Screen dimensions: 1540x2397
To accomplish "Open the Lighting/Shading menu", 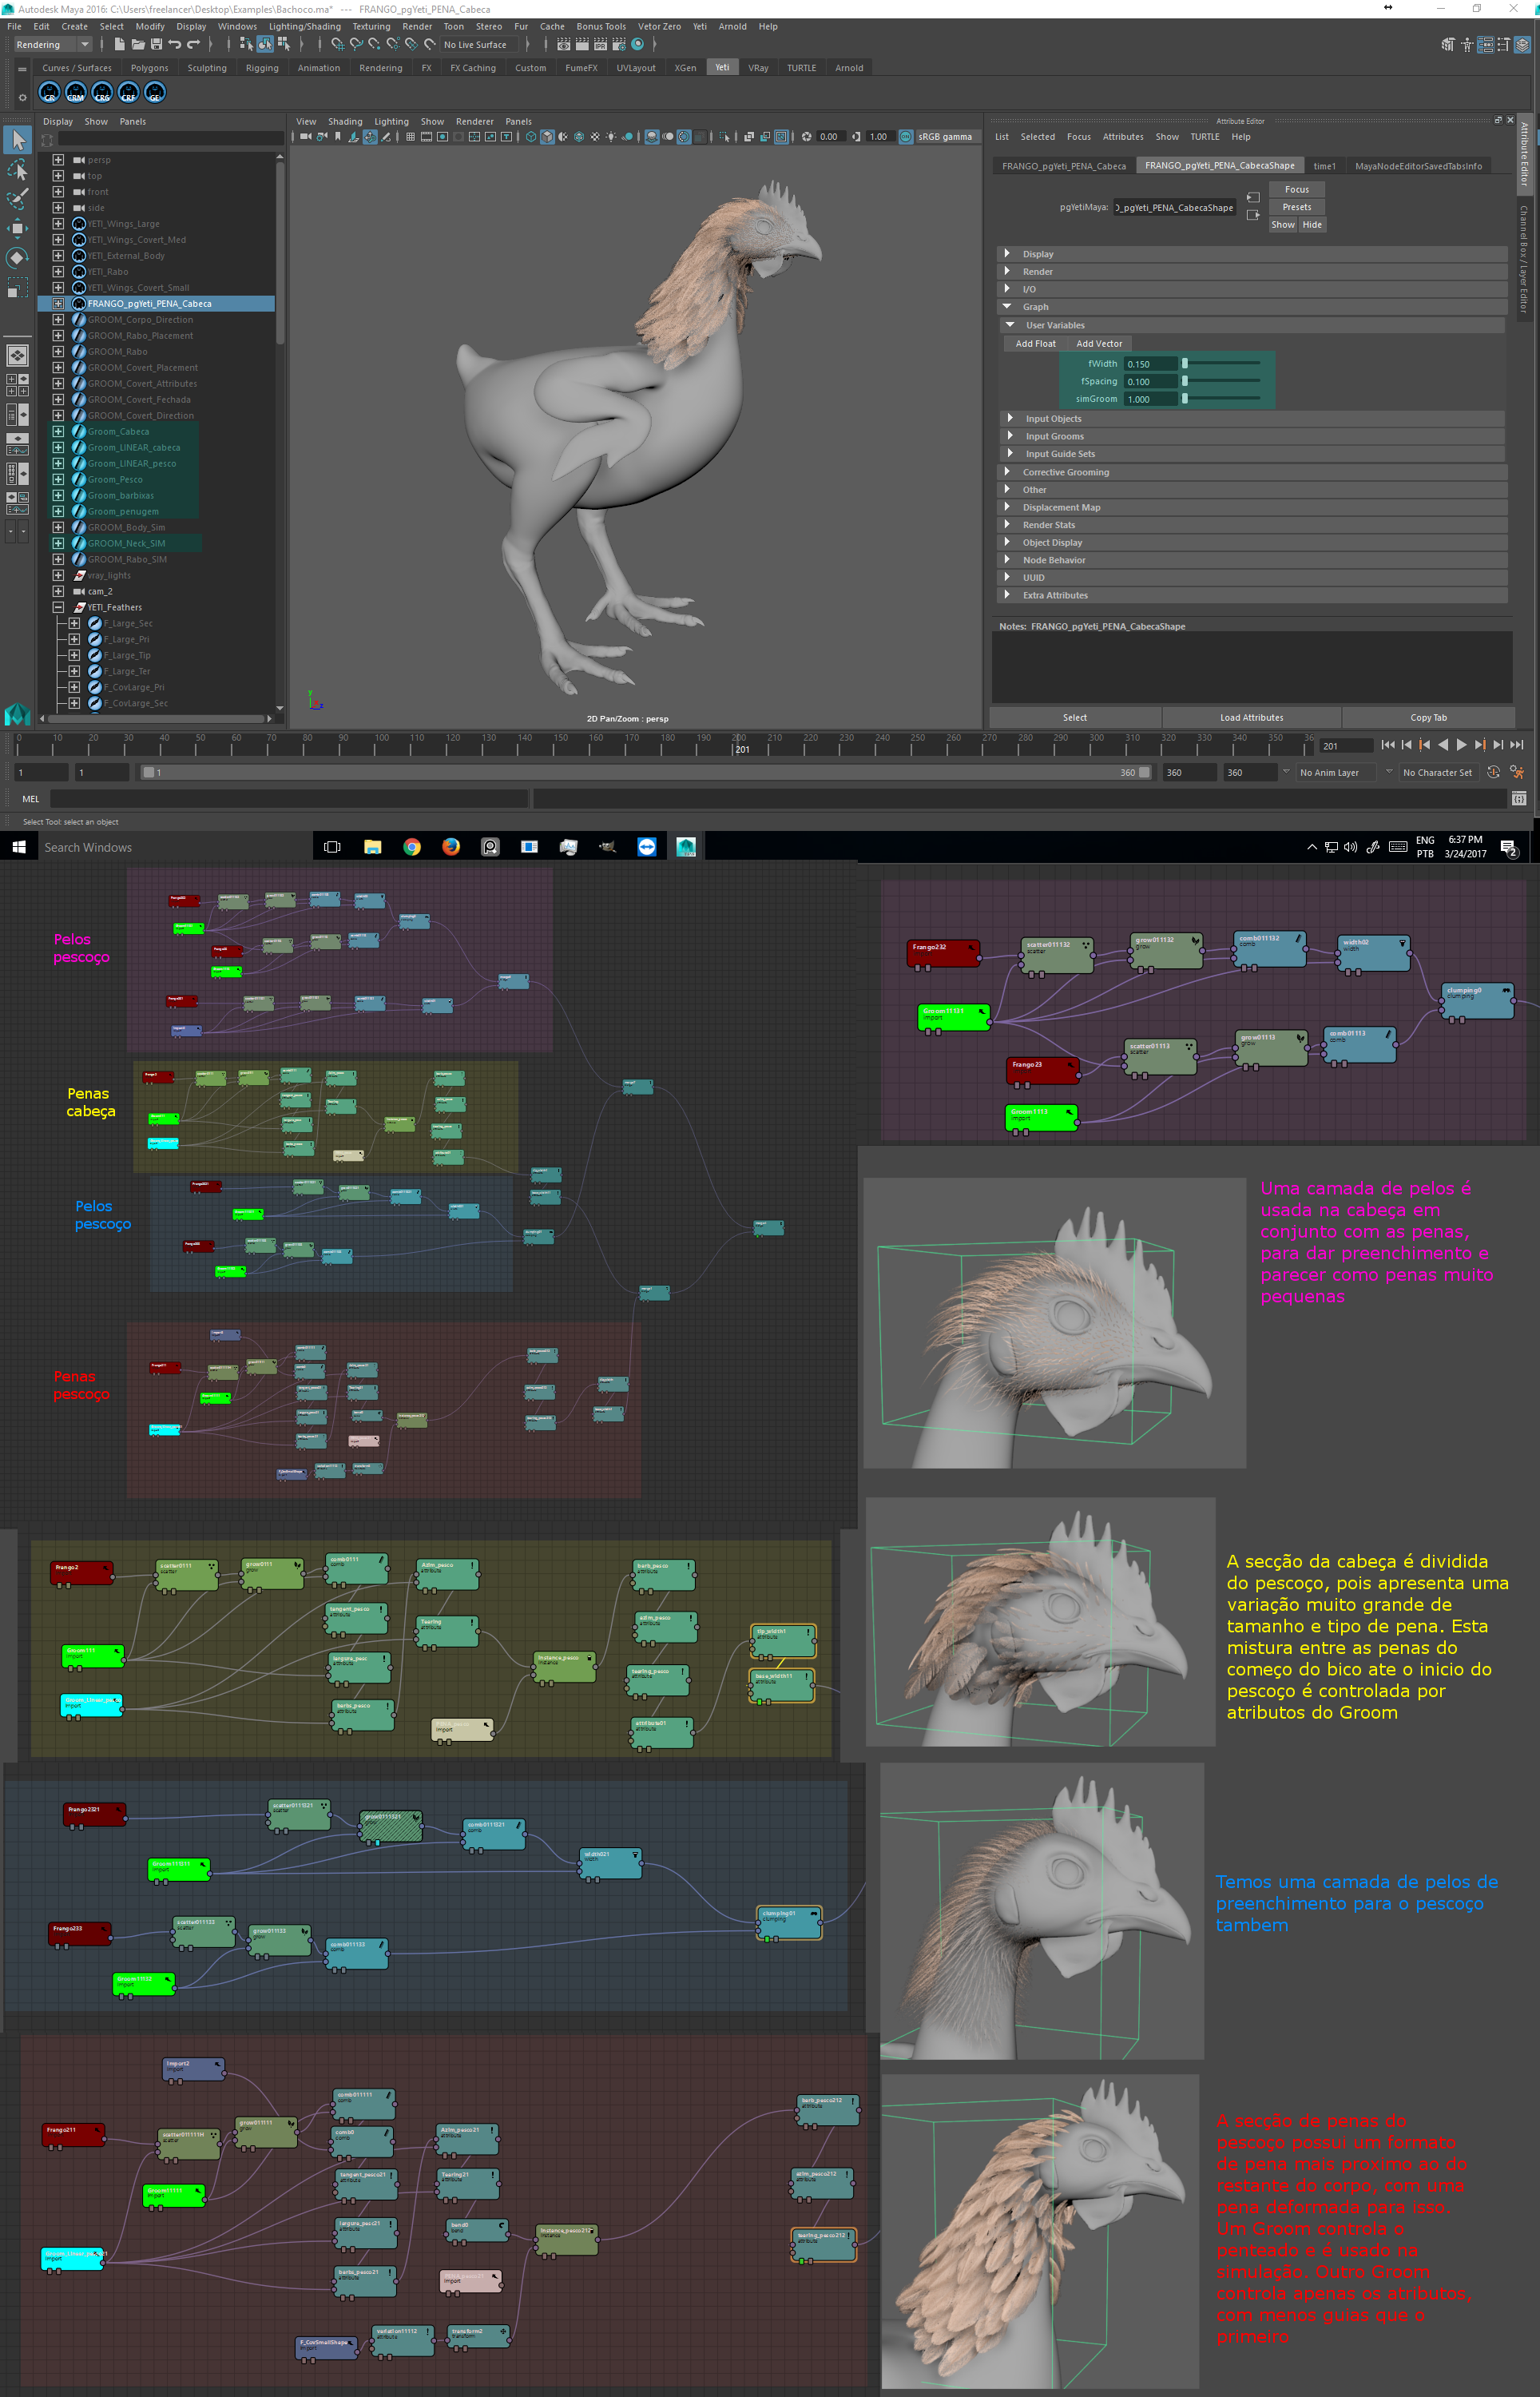I will coord(304,27).
